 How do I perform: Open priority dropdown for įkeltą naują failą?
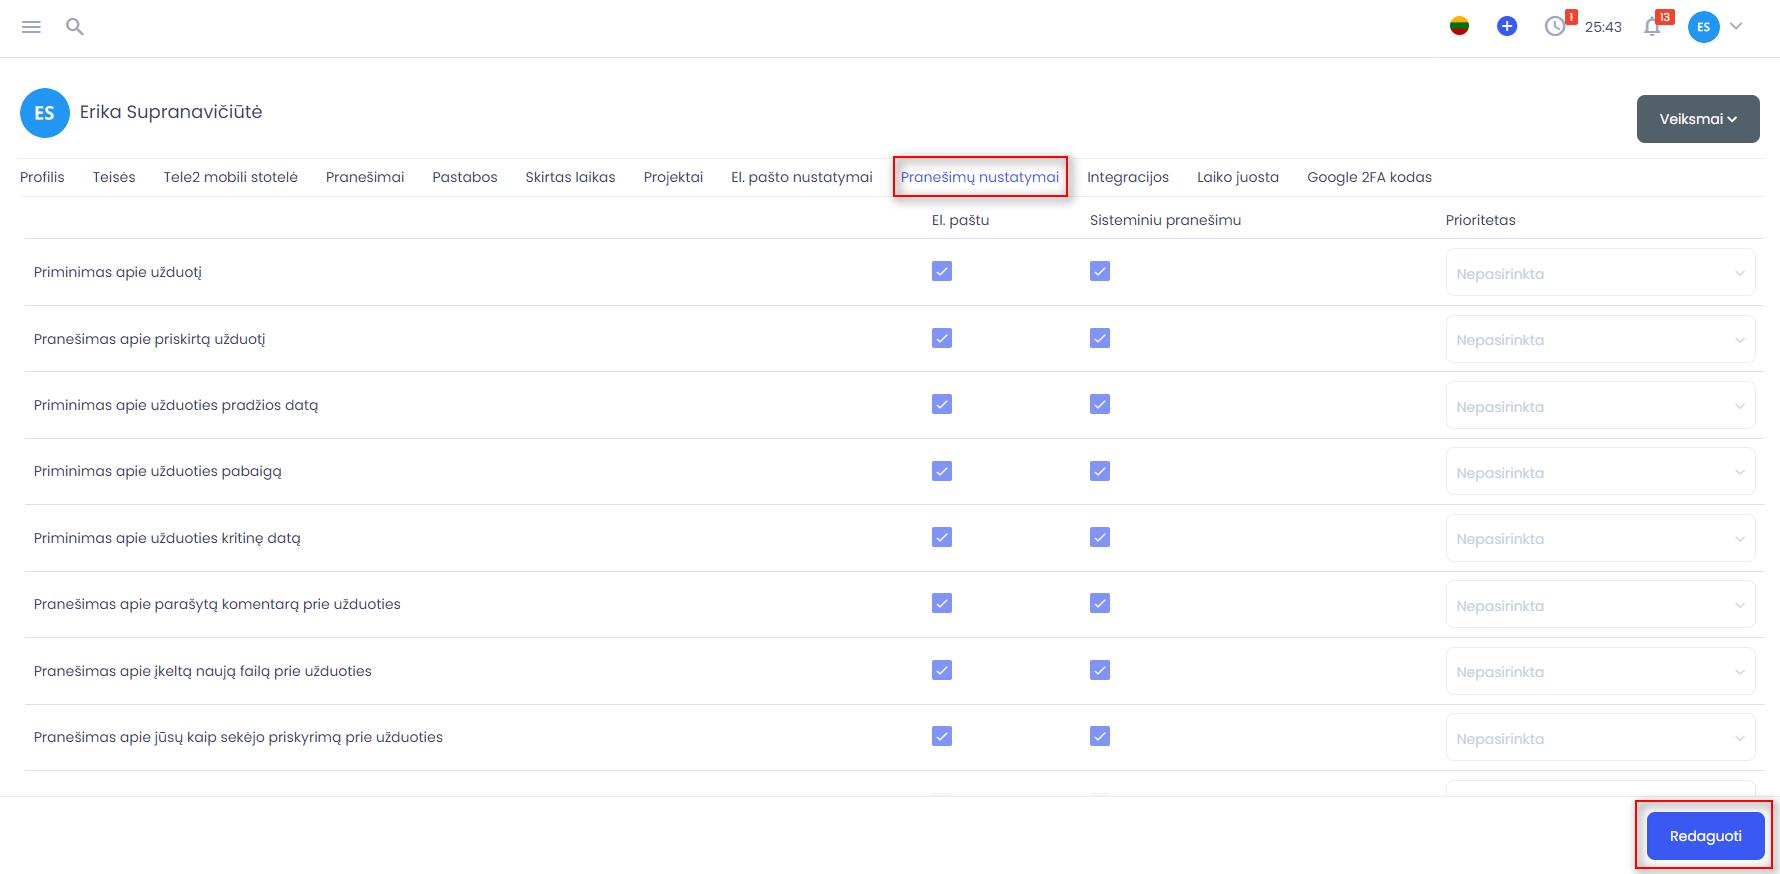(1600, 671)
